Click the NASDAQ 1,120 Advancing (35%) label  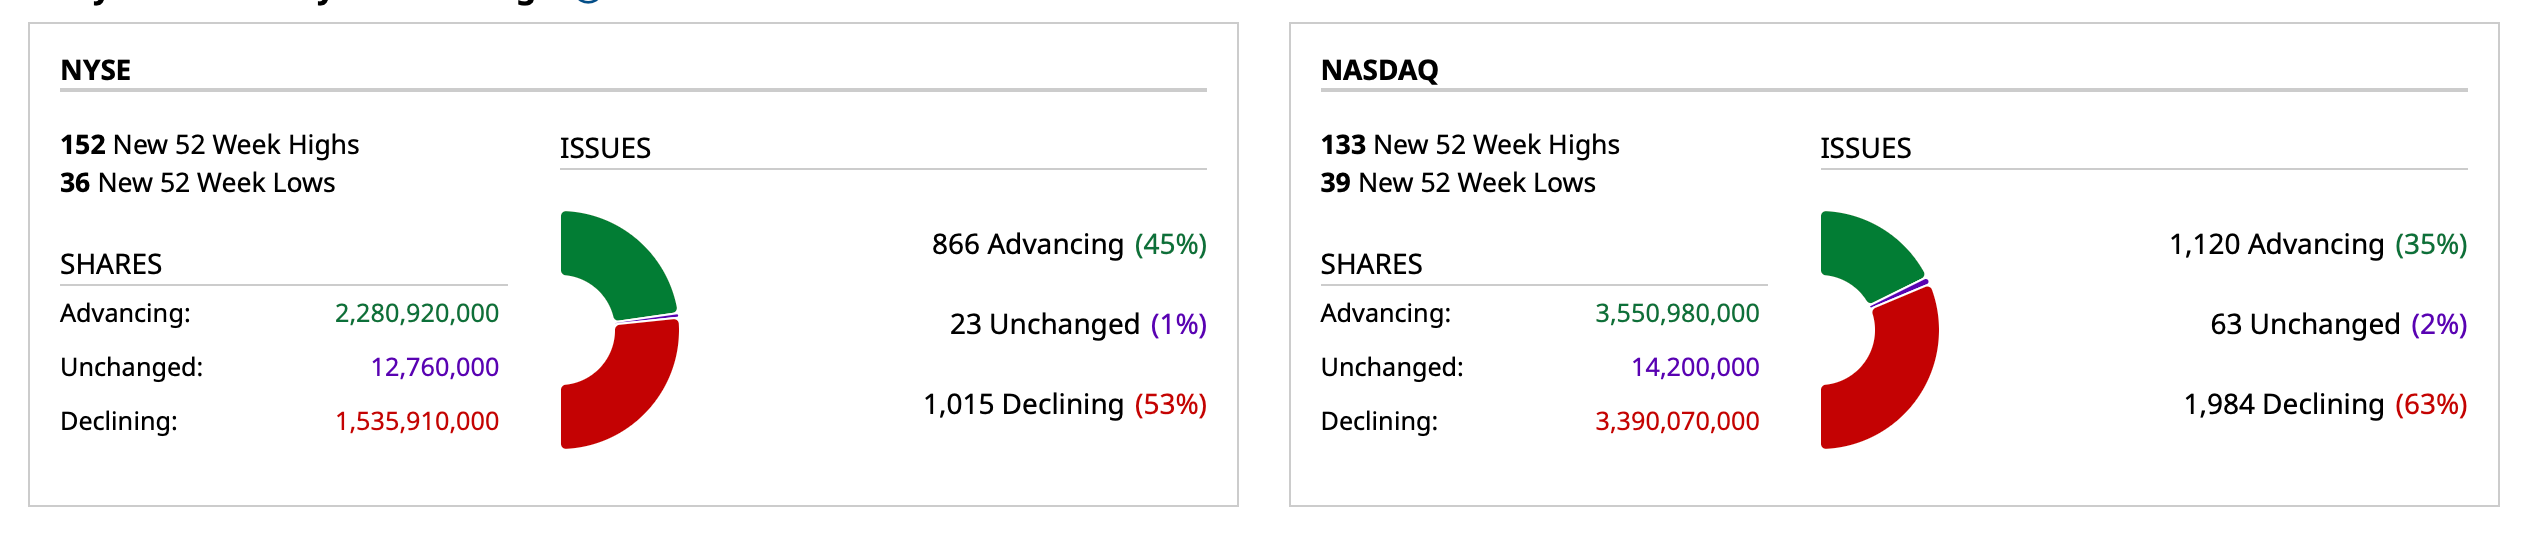[2318, 245]
